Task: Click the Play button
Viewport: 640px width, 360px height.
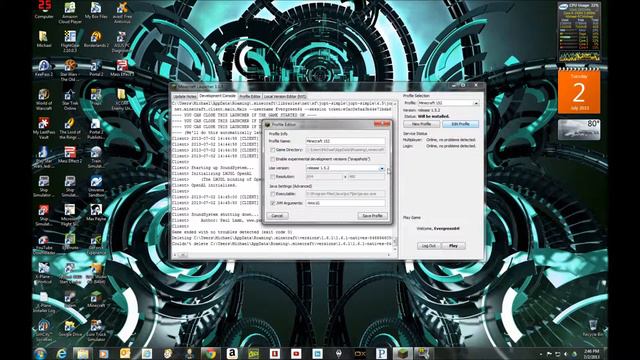Action: coord(453,246)
